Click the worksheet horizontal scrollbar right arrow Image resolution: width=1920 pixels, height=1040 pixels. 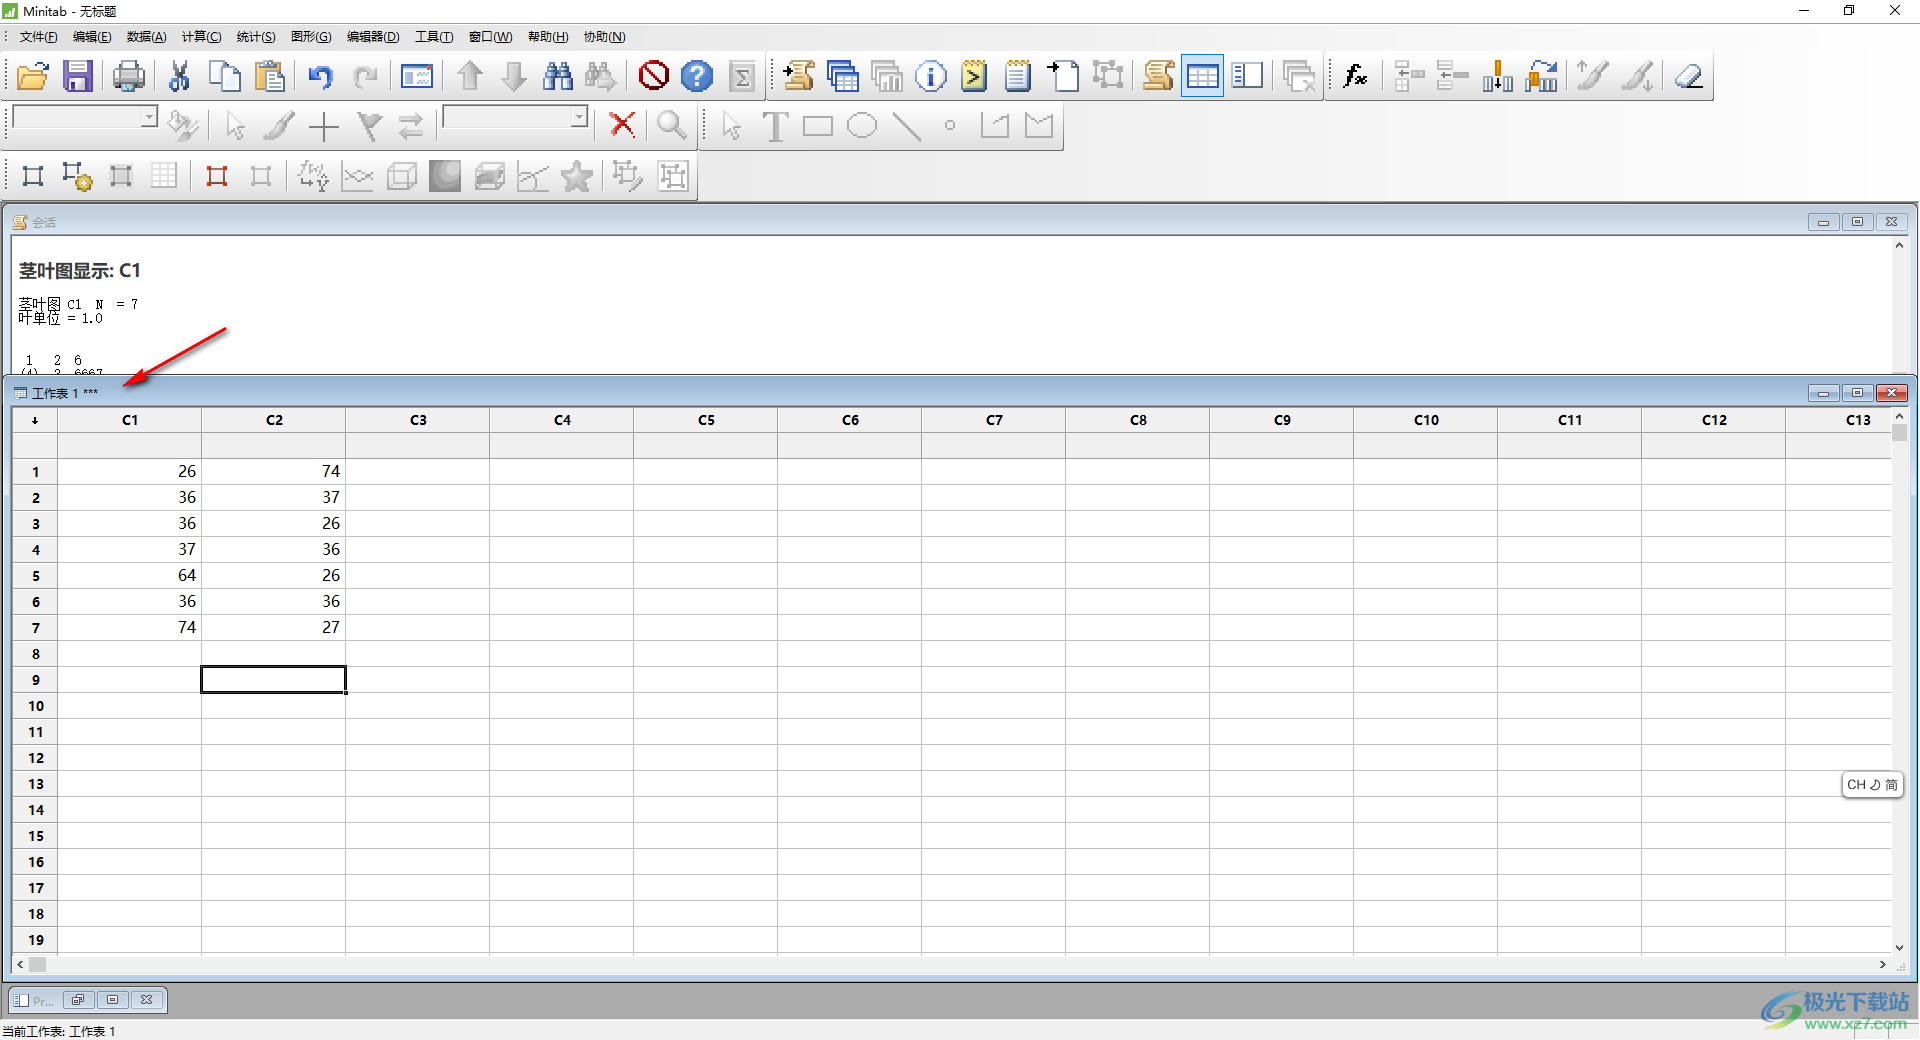pos(1883,965)
